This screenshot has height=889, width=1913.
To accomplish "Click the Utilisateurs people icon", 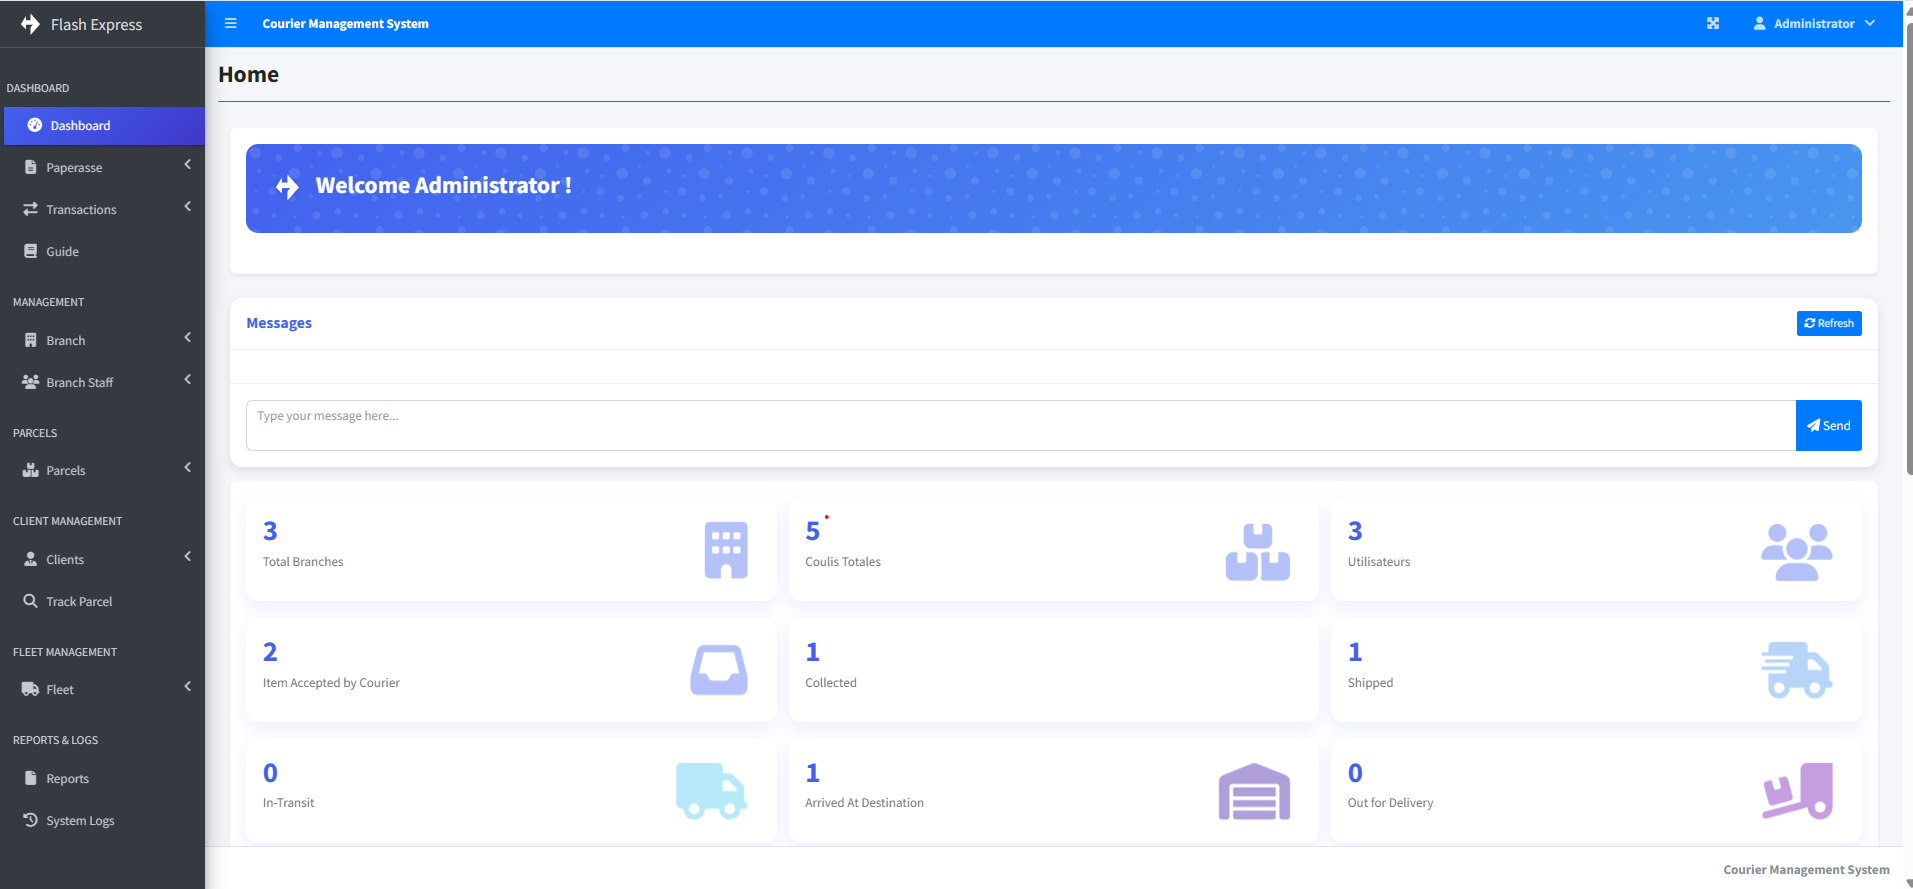I will (1796, 552).
